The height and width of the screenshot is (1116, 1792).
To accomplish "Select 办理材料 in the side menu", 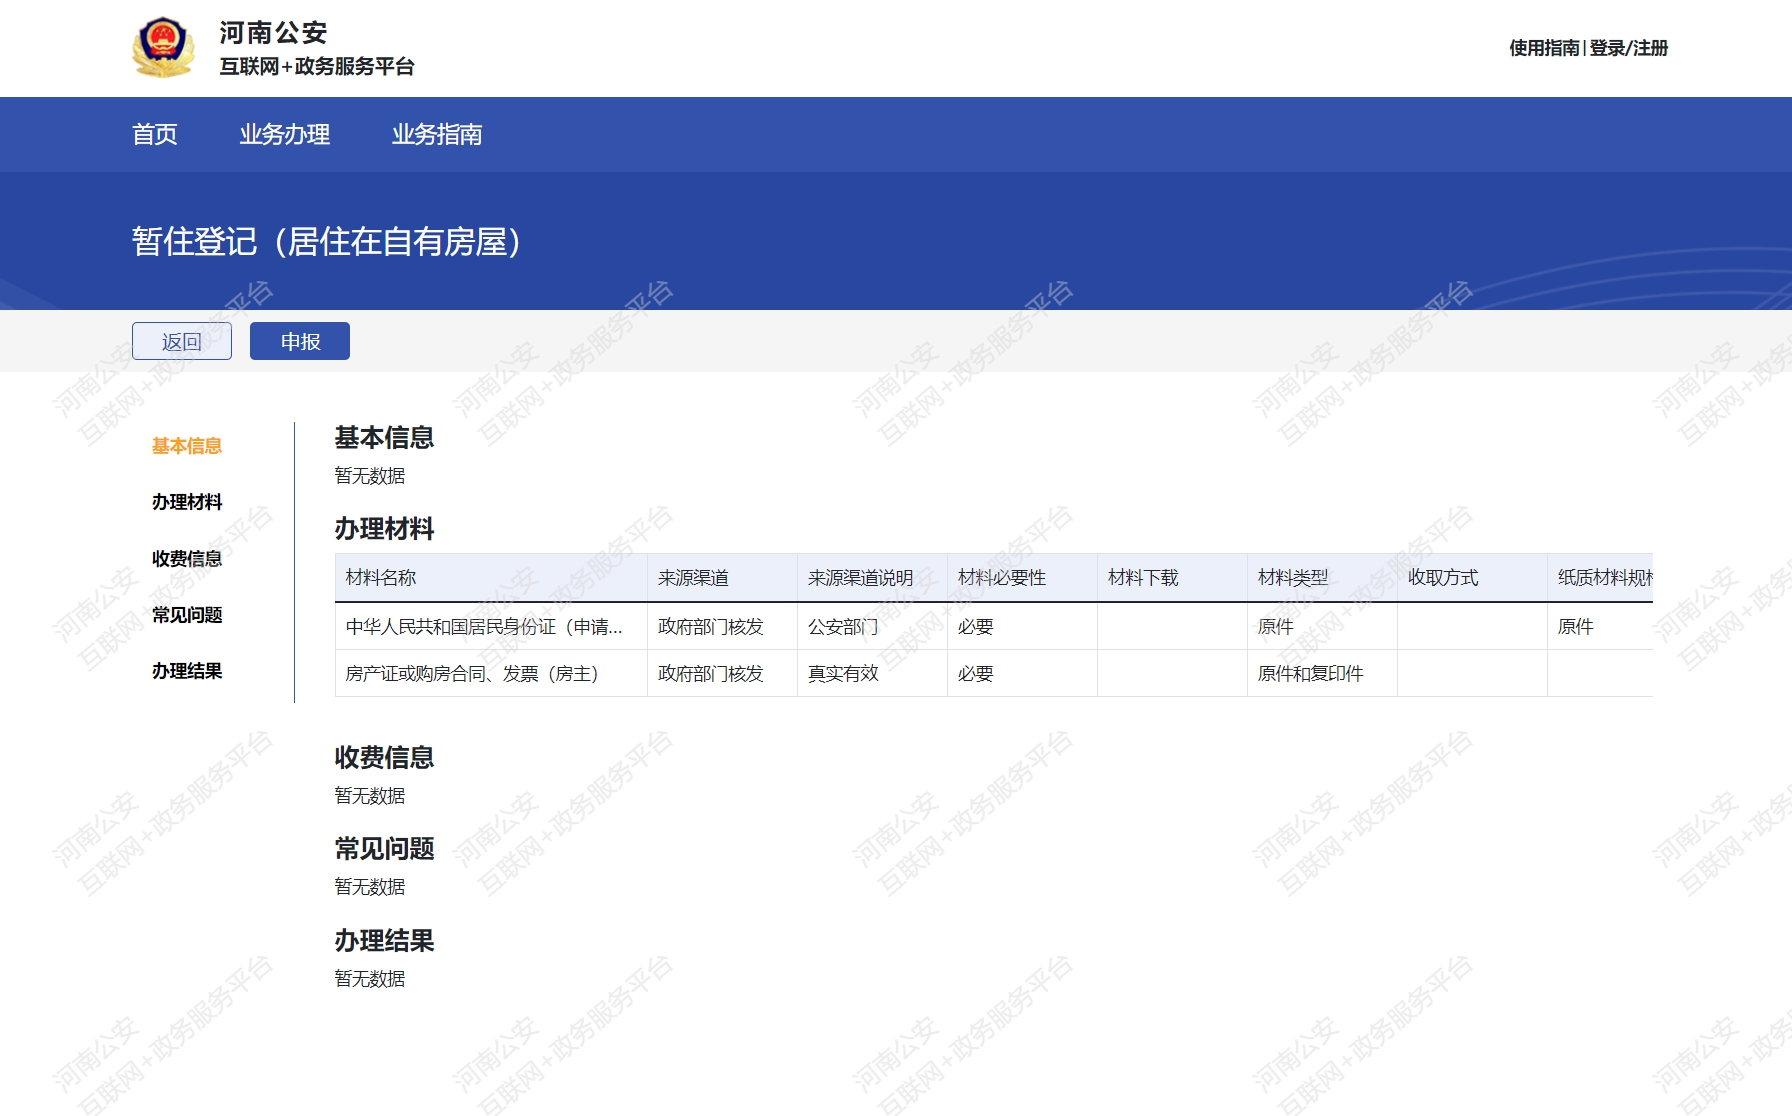I will (x=187, y=502).
